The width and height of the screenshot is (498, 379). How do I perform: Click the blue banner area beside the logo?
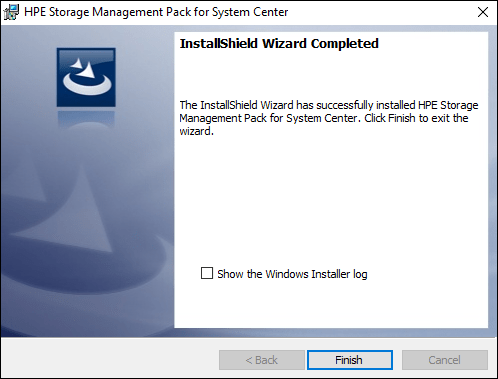pos(144,77)
